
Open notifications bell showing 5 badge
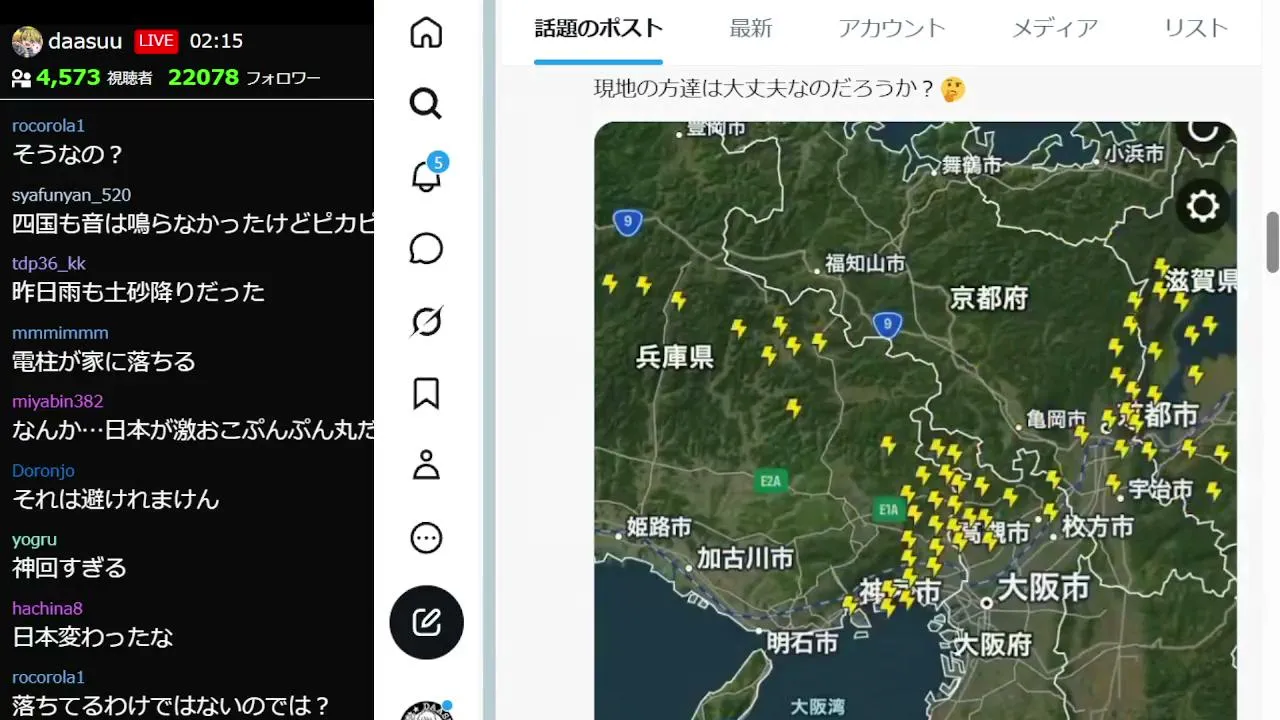tap(426, 176)
